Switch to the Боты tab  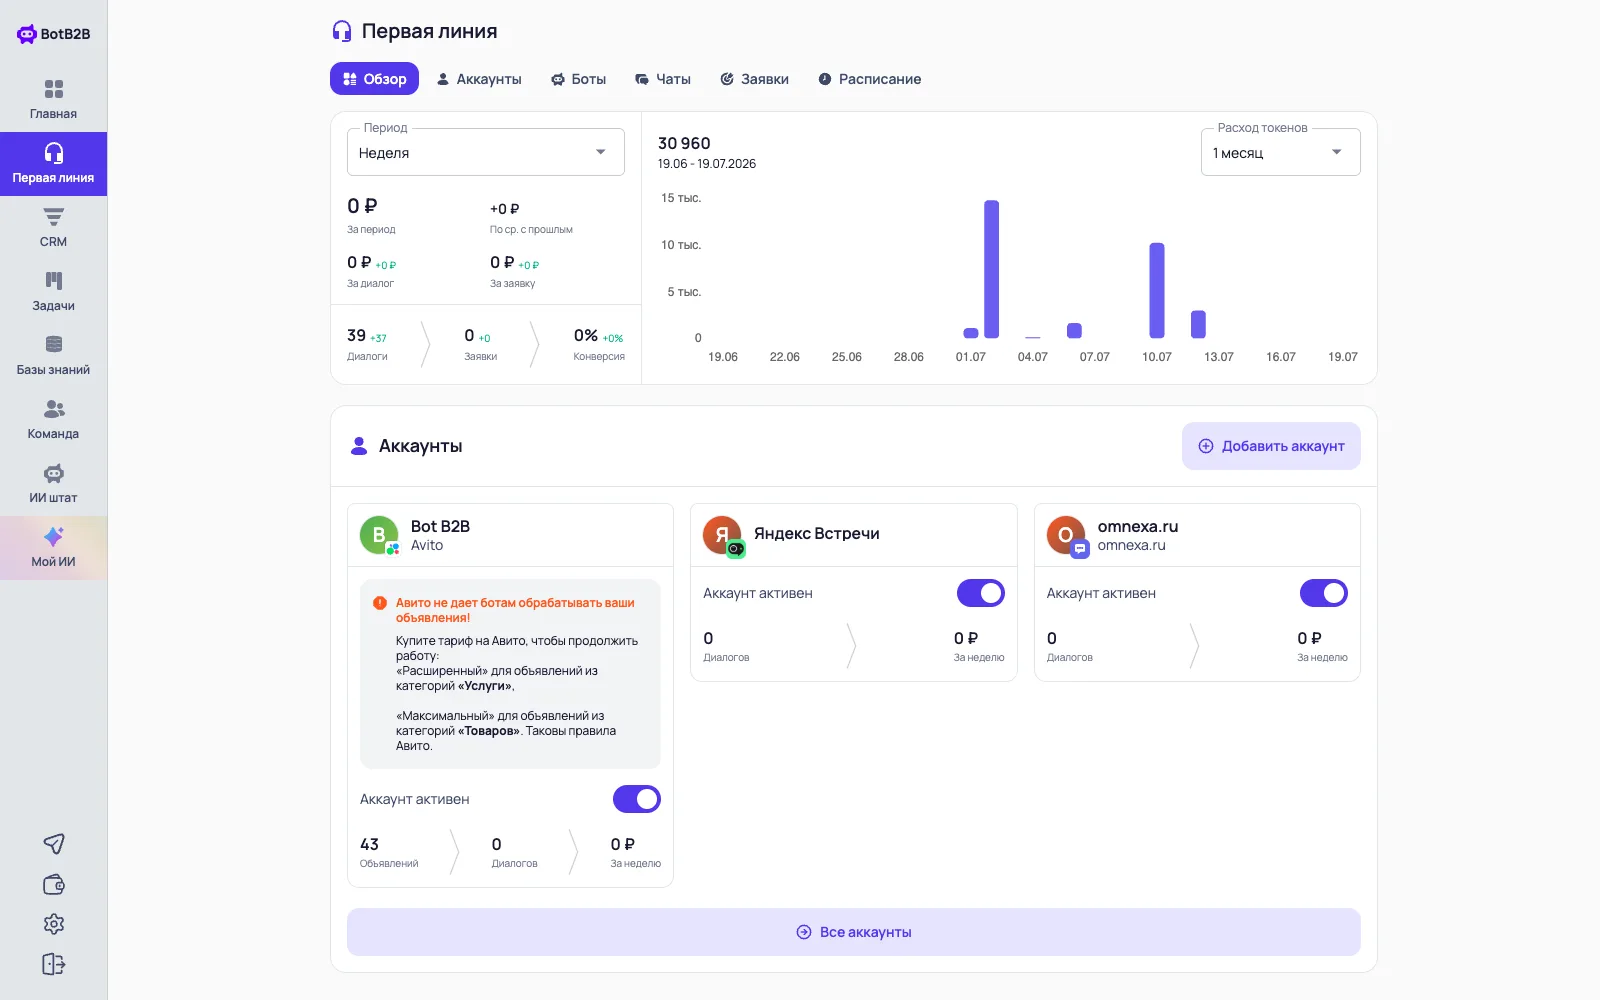pos(578,79)
